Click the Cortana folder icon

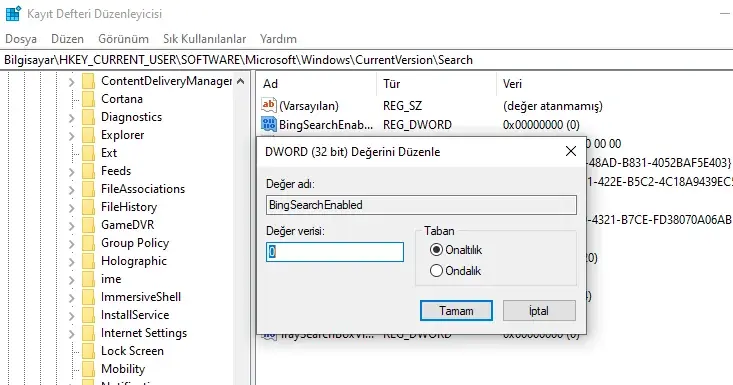tap(88, 99)
